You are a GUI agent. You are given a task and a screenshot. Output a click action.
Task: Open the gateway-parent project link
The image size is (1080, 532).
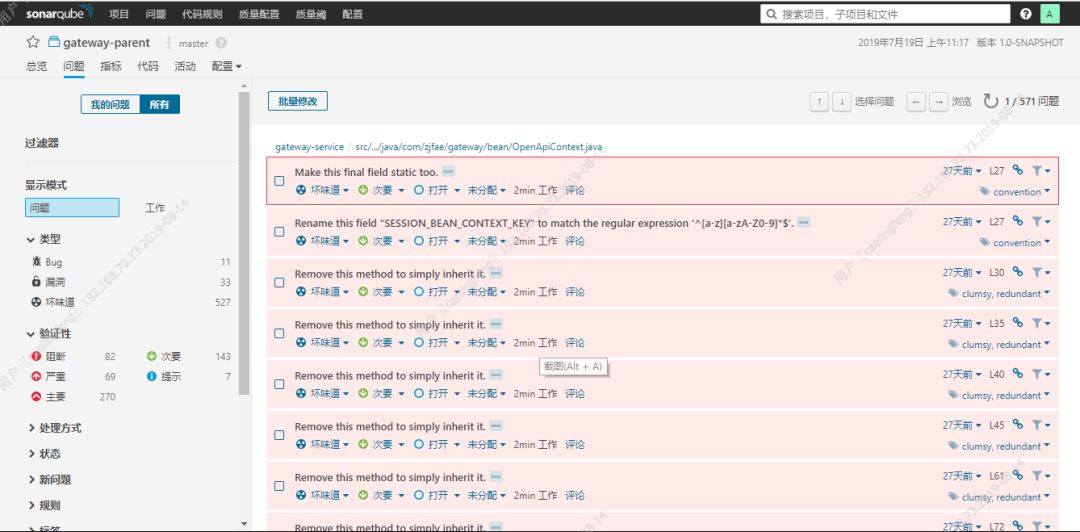click(x=106, y=43)
